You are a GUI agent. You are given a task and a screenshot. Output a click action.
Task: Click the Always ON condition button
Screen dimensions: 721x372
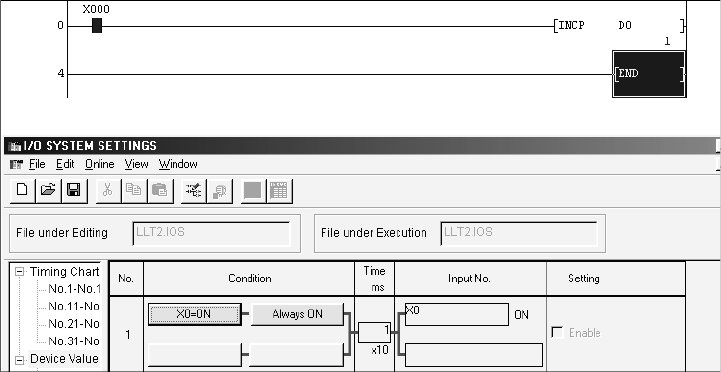(x=297, y=315)
